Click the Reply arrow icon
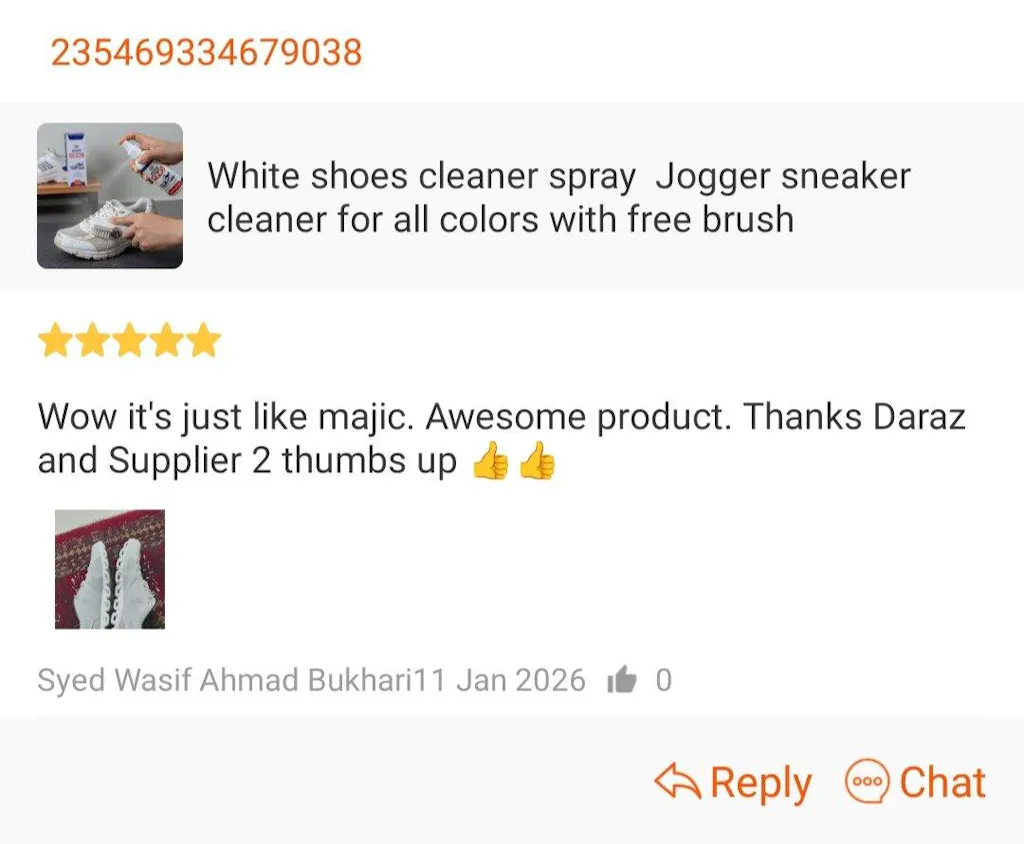The image size is (1024, 844). pyautogui.click(x=678, y=781)
